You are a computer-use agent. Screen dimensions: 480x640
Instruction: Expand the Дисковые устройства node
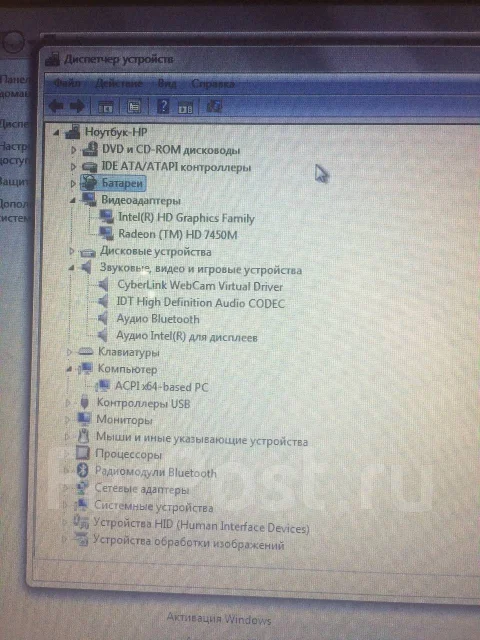pyautogui.click(x=72, y=251)
